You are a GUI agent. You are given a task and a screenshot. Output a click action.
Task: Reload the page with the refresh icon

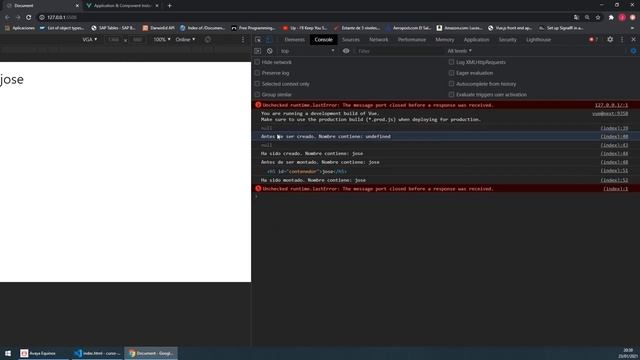coord(28,18)
